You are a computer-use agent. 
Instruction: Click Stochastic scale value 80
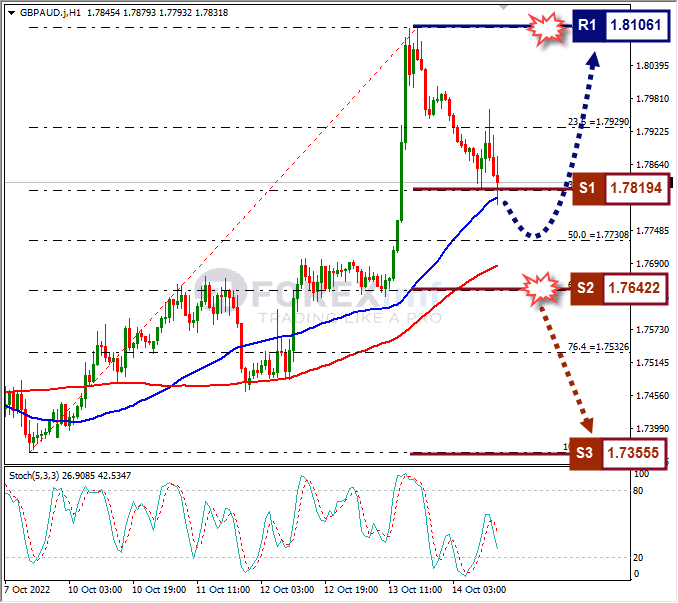(638, 491)
